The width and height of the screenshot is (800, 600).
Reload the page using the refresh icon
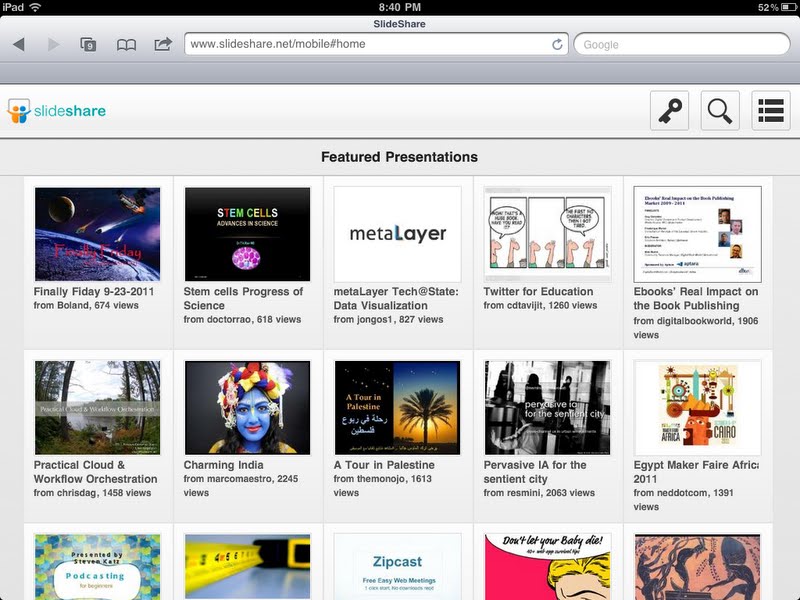(x=557, y=44)
